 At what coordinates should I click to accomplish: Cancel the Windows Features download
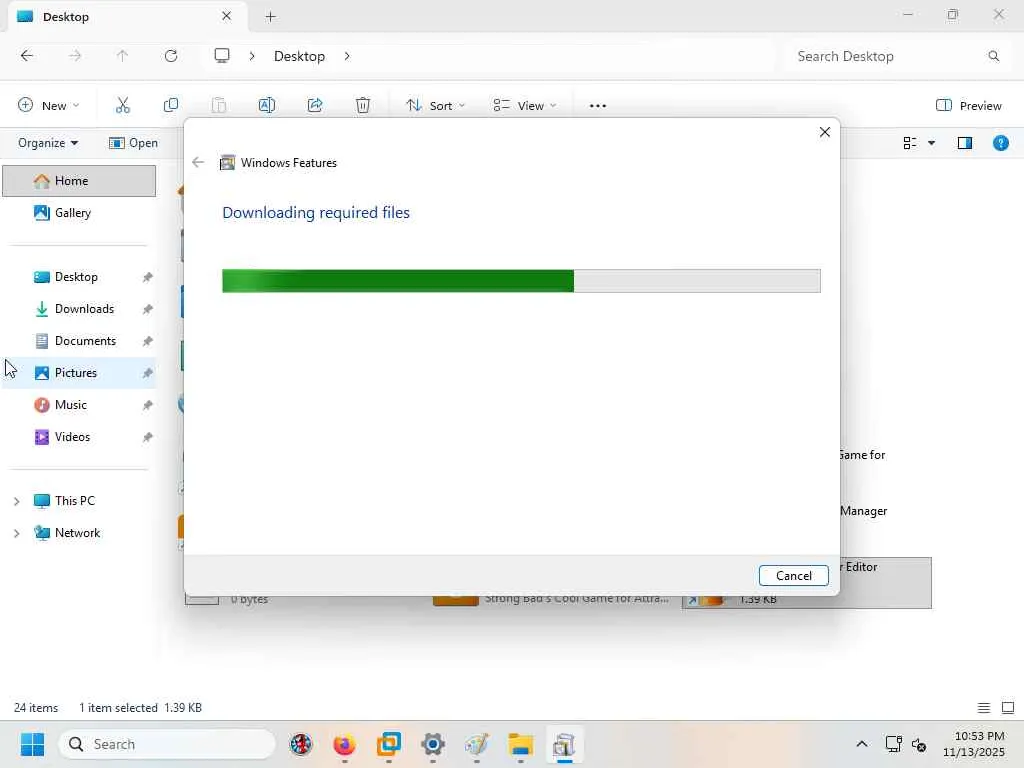point(793,575)
